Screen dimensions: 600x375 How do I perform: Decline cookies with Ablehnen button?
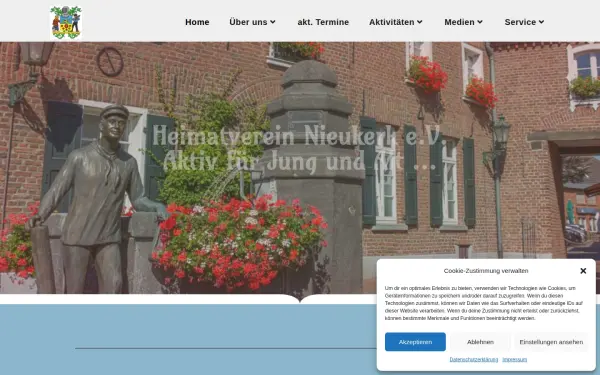(480, 342)
